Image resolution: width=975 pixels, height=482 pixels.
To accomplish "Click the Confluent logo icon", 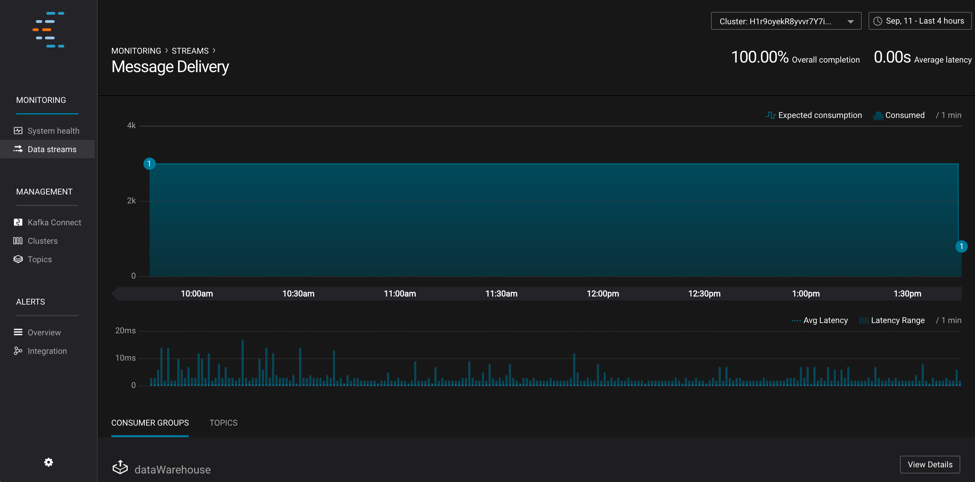I will [x=48, y=30].
